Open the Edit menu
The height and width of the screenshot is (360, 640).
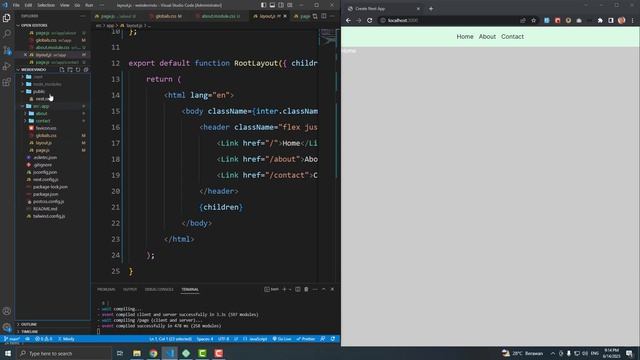(28, 5)
